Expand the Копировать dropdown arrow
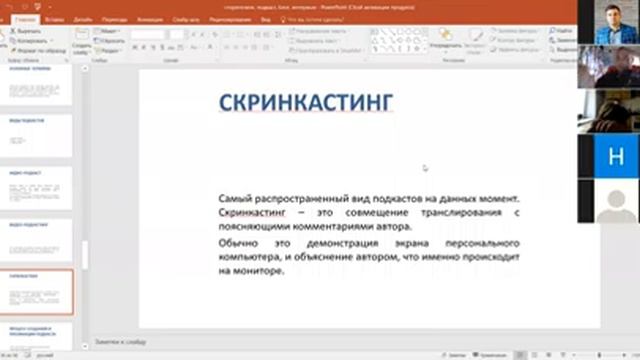 click(x=52, y=41)
